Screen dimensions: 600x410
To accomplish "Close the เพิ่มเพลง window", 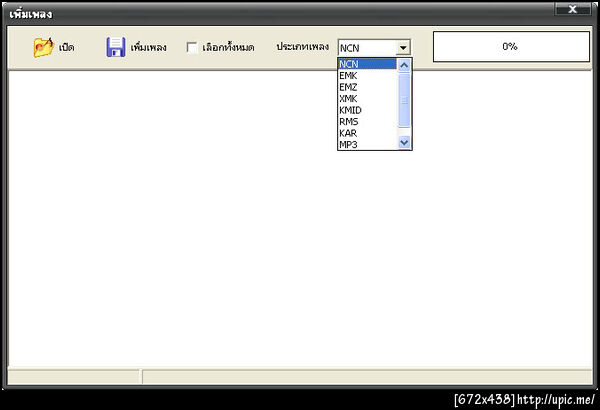I will pos(572,9).
